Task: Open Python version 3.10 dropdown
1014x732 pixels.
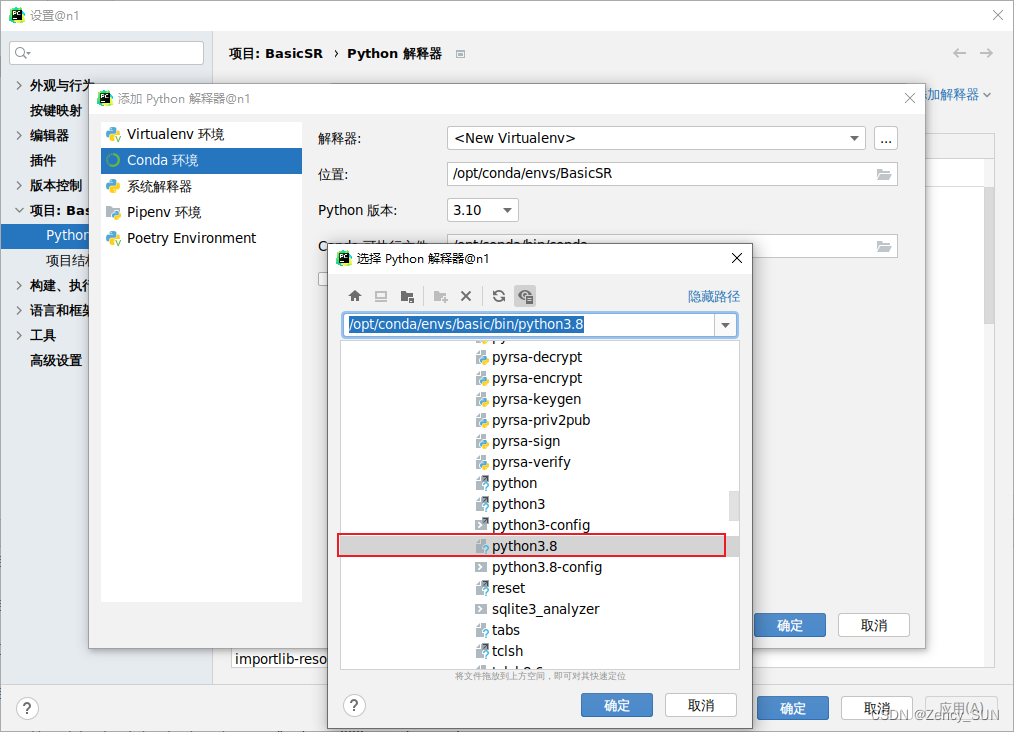Action: click(x=507, y=210)
